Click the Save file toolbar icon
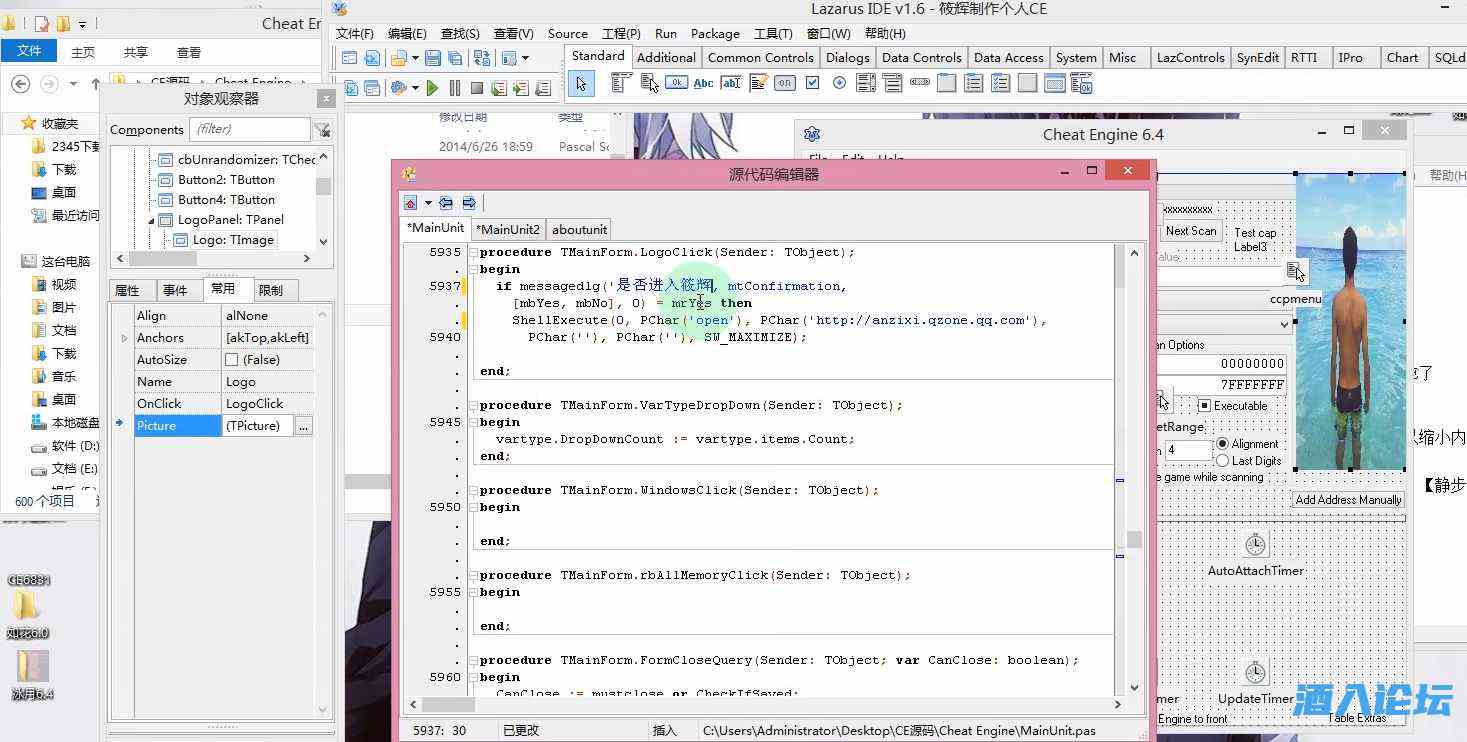The width and height of the screenshot is (1467, 742). 433,58
